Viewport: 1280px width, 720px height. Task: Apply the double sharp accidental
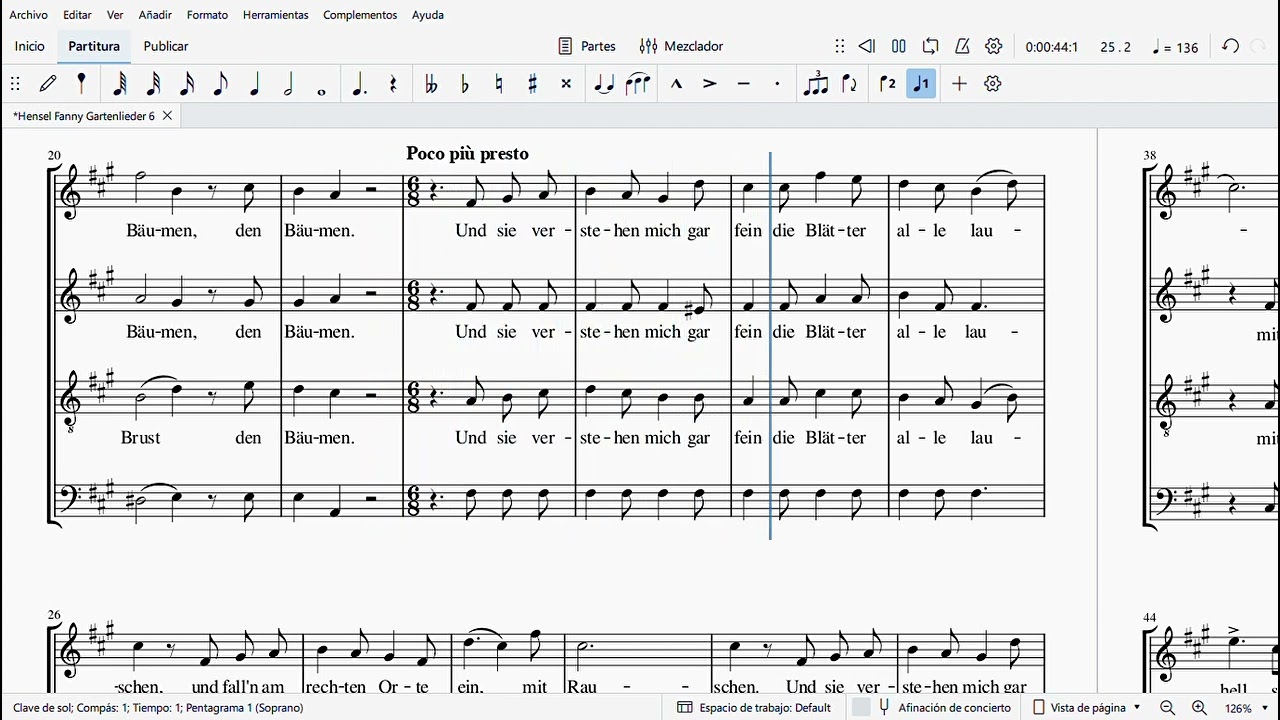point(566,84)
